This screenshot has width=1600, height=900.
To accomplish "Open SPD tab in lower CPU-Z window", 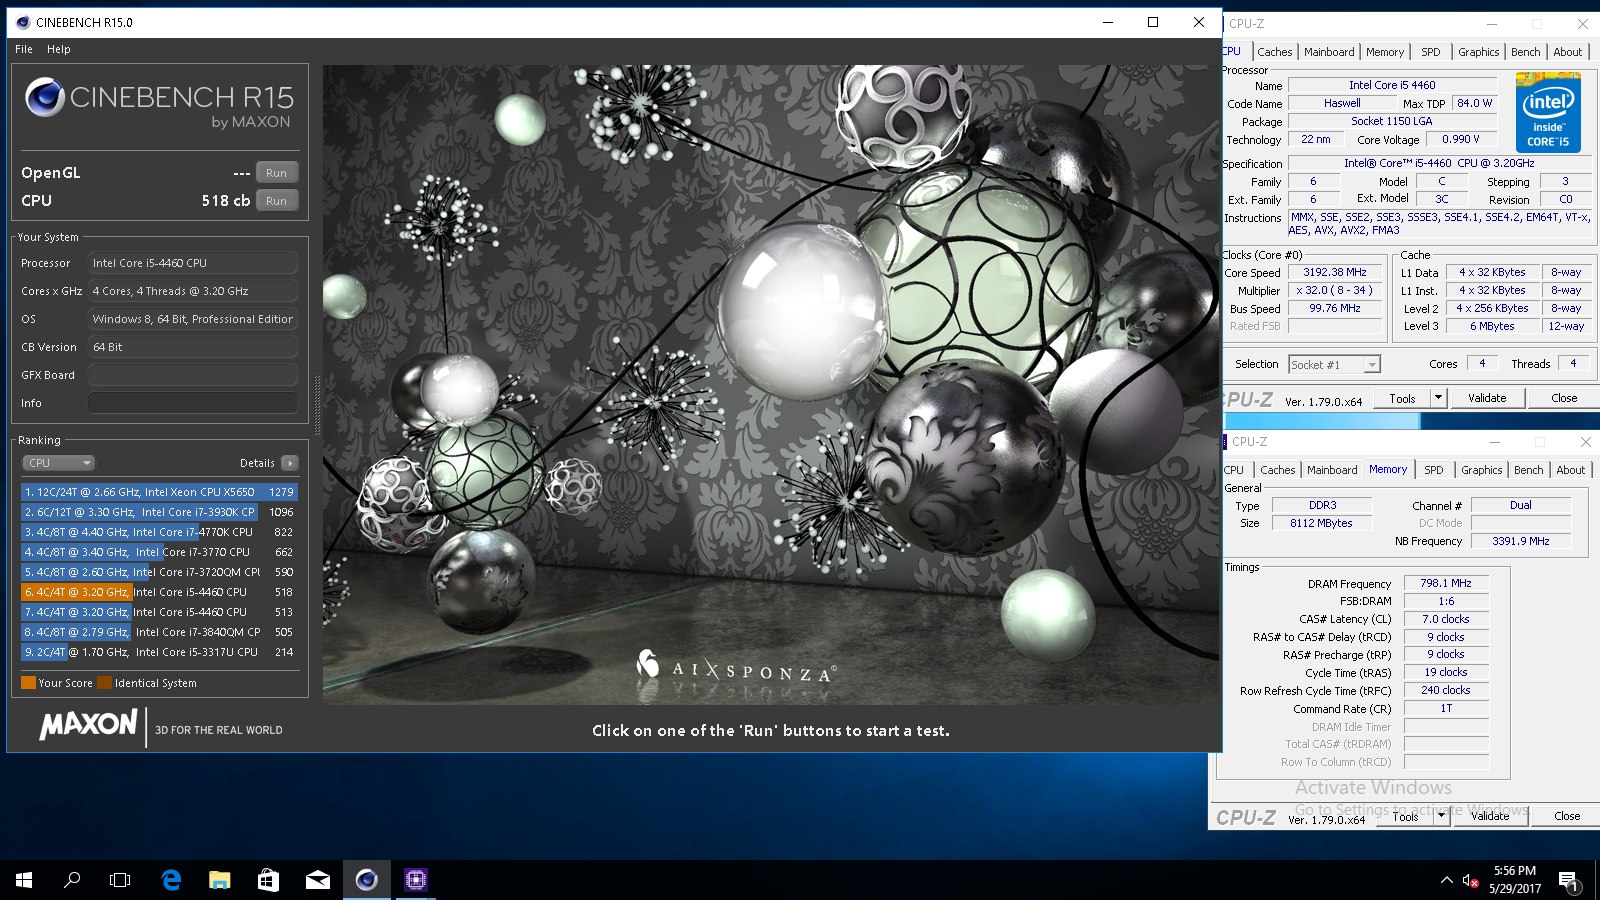I will (1434, 470).
